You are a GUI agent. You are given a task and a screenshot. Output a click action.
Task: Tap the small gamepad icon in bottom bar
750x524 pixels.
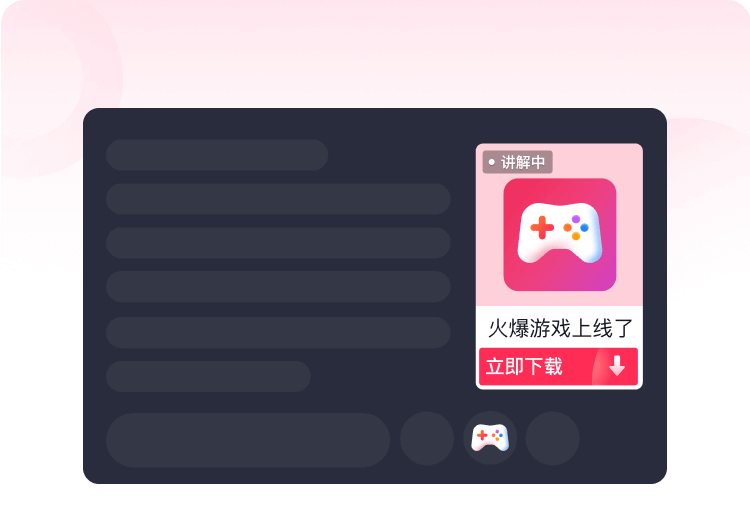(x=490, y=437)
